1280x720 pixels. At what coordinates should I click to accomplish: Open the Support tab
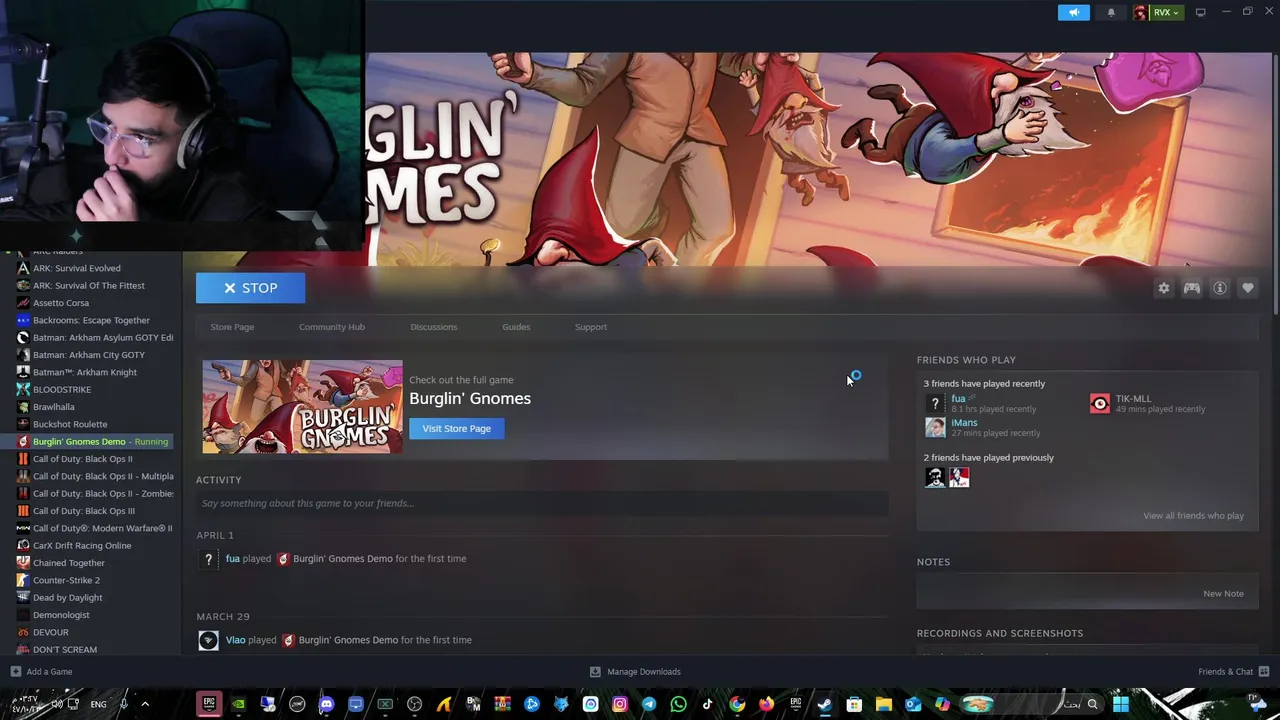[591, 327]
